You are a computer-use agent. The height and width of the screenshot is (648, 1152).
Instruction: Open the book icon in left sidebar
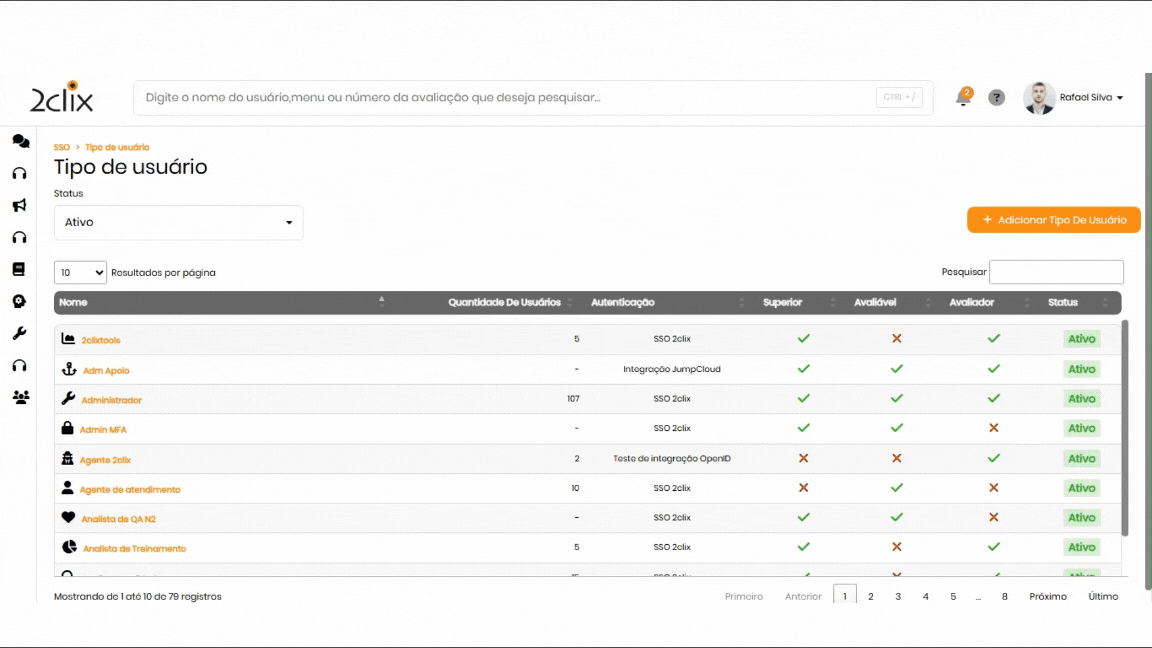(x=19, y=269)
